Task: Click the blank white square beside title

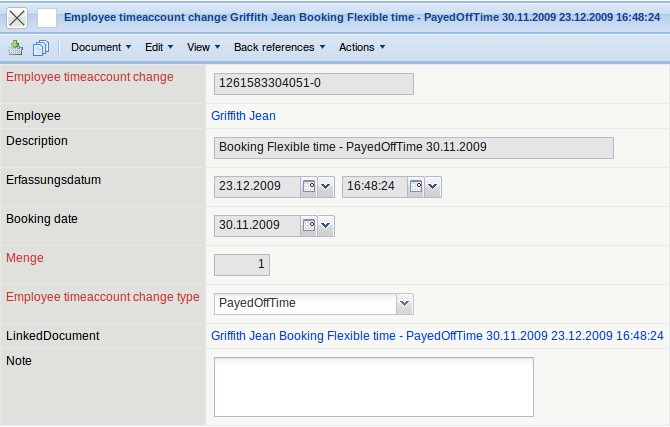Action: 47,18
